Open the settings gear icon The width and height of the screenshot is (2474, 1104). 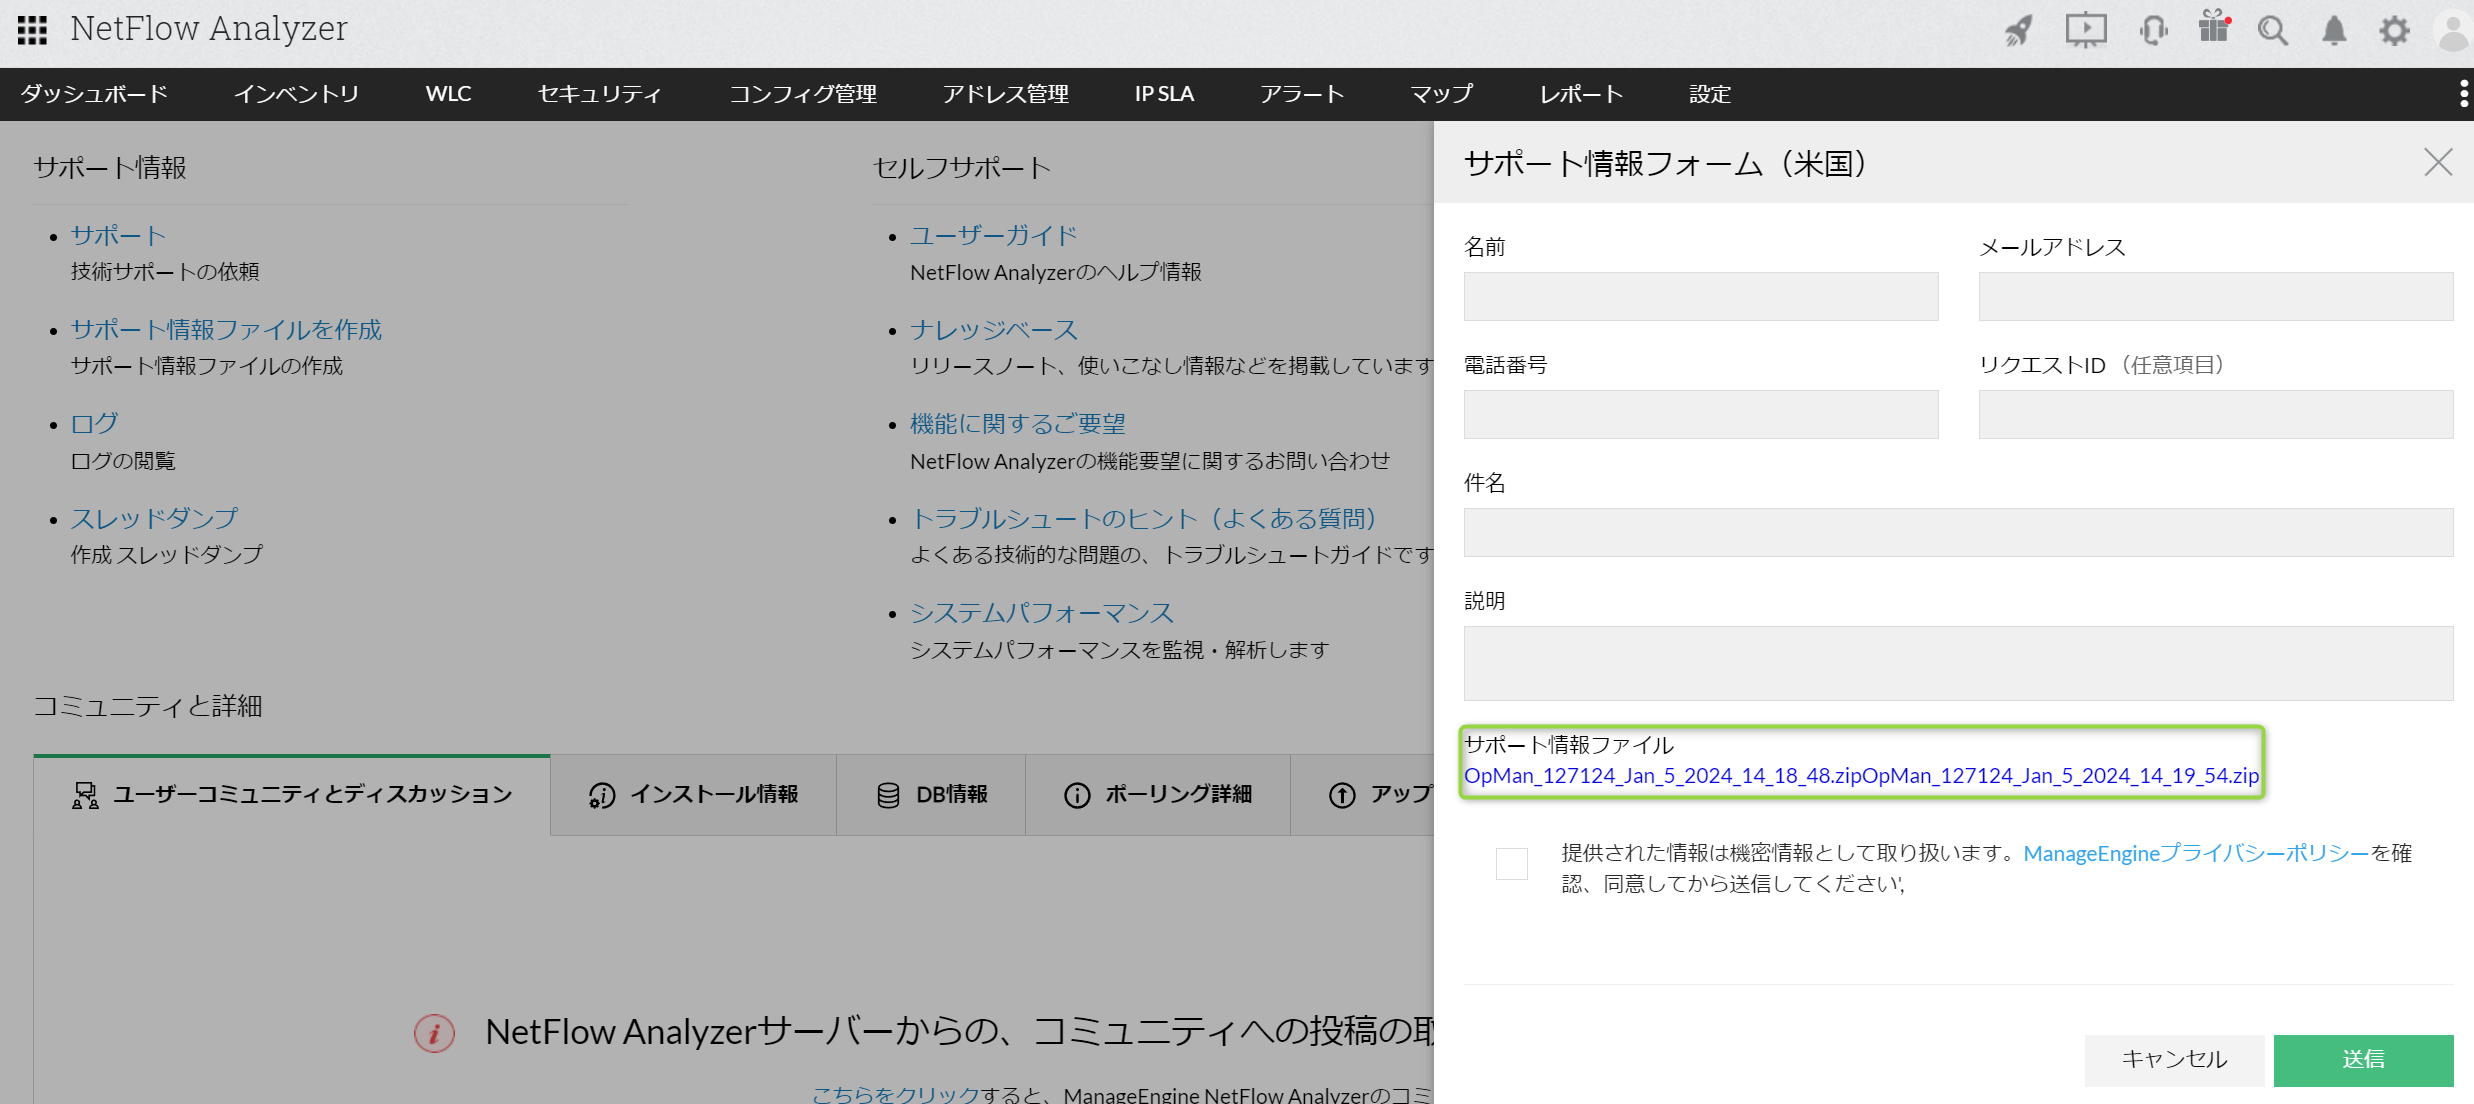coord(2394,31)
